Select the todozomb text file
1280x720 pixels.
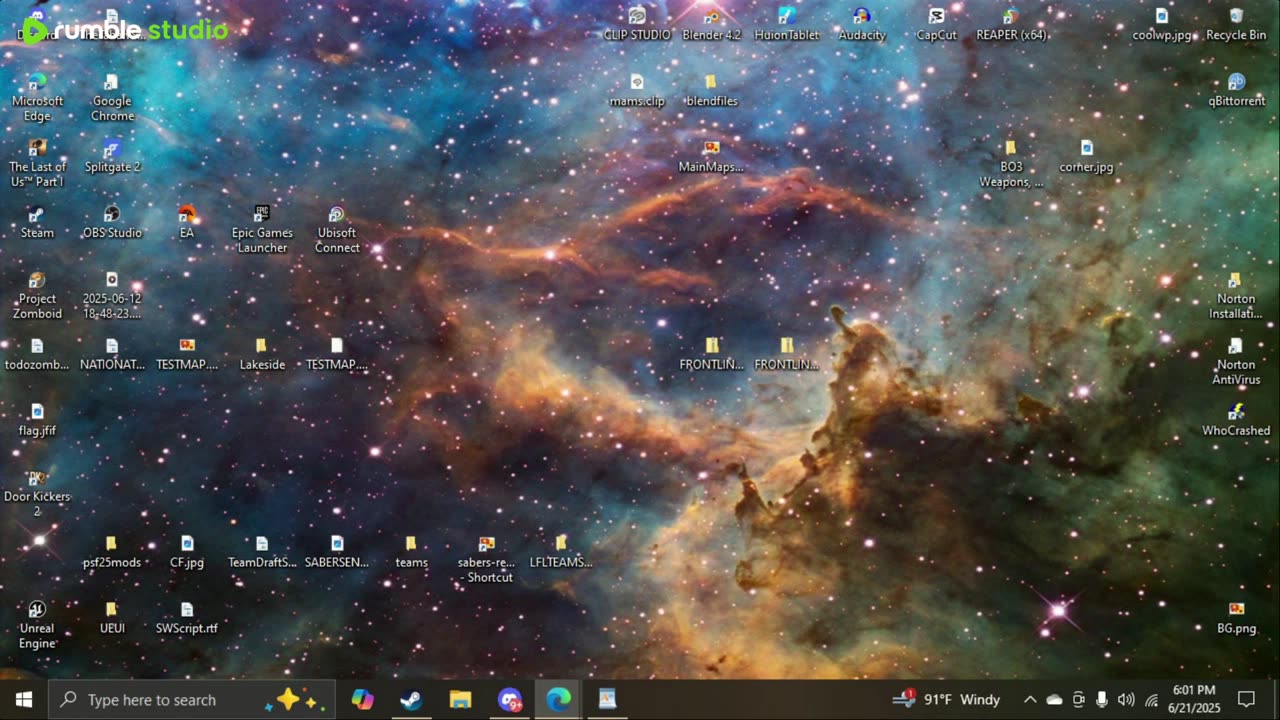[x=37, y=354]
